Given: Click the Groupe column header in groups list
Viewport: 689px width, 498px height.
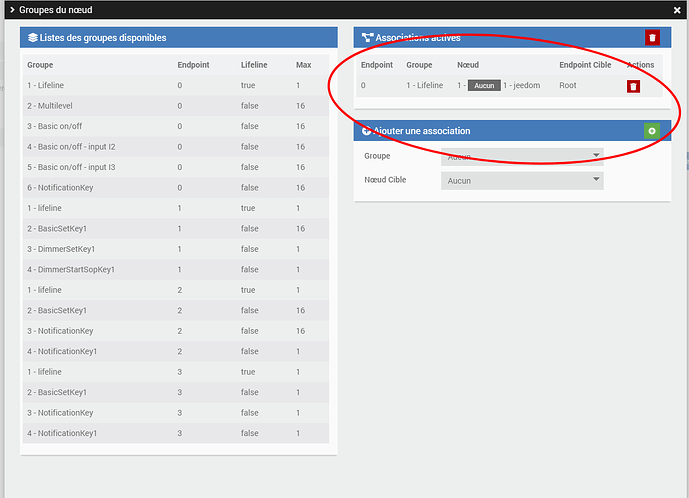Looking at the screenshot, I should pos(40,65).
